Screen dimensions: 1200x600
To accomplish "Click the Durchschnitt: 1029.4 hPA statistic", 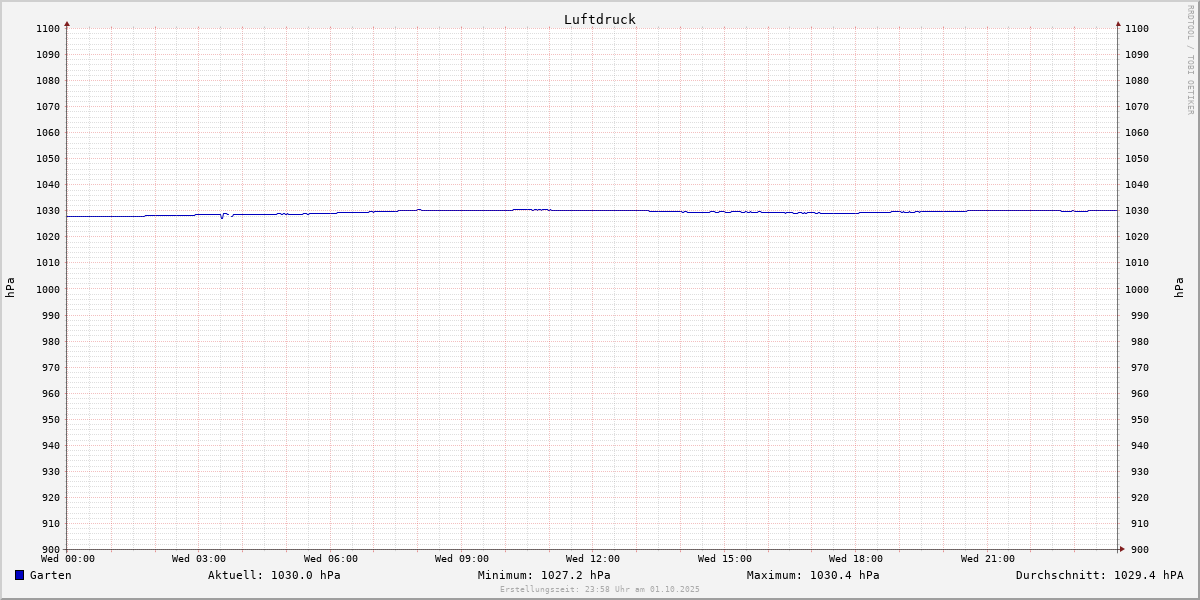I will 1099,575.
